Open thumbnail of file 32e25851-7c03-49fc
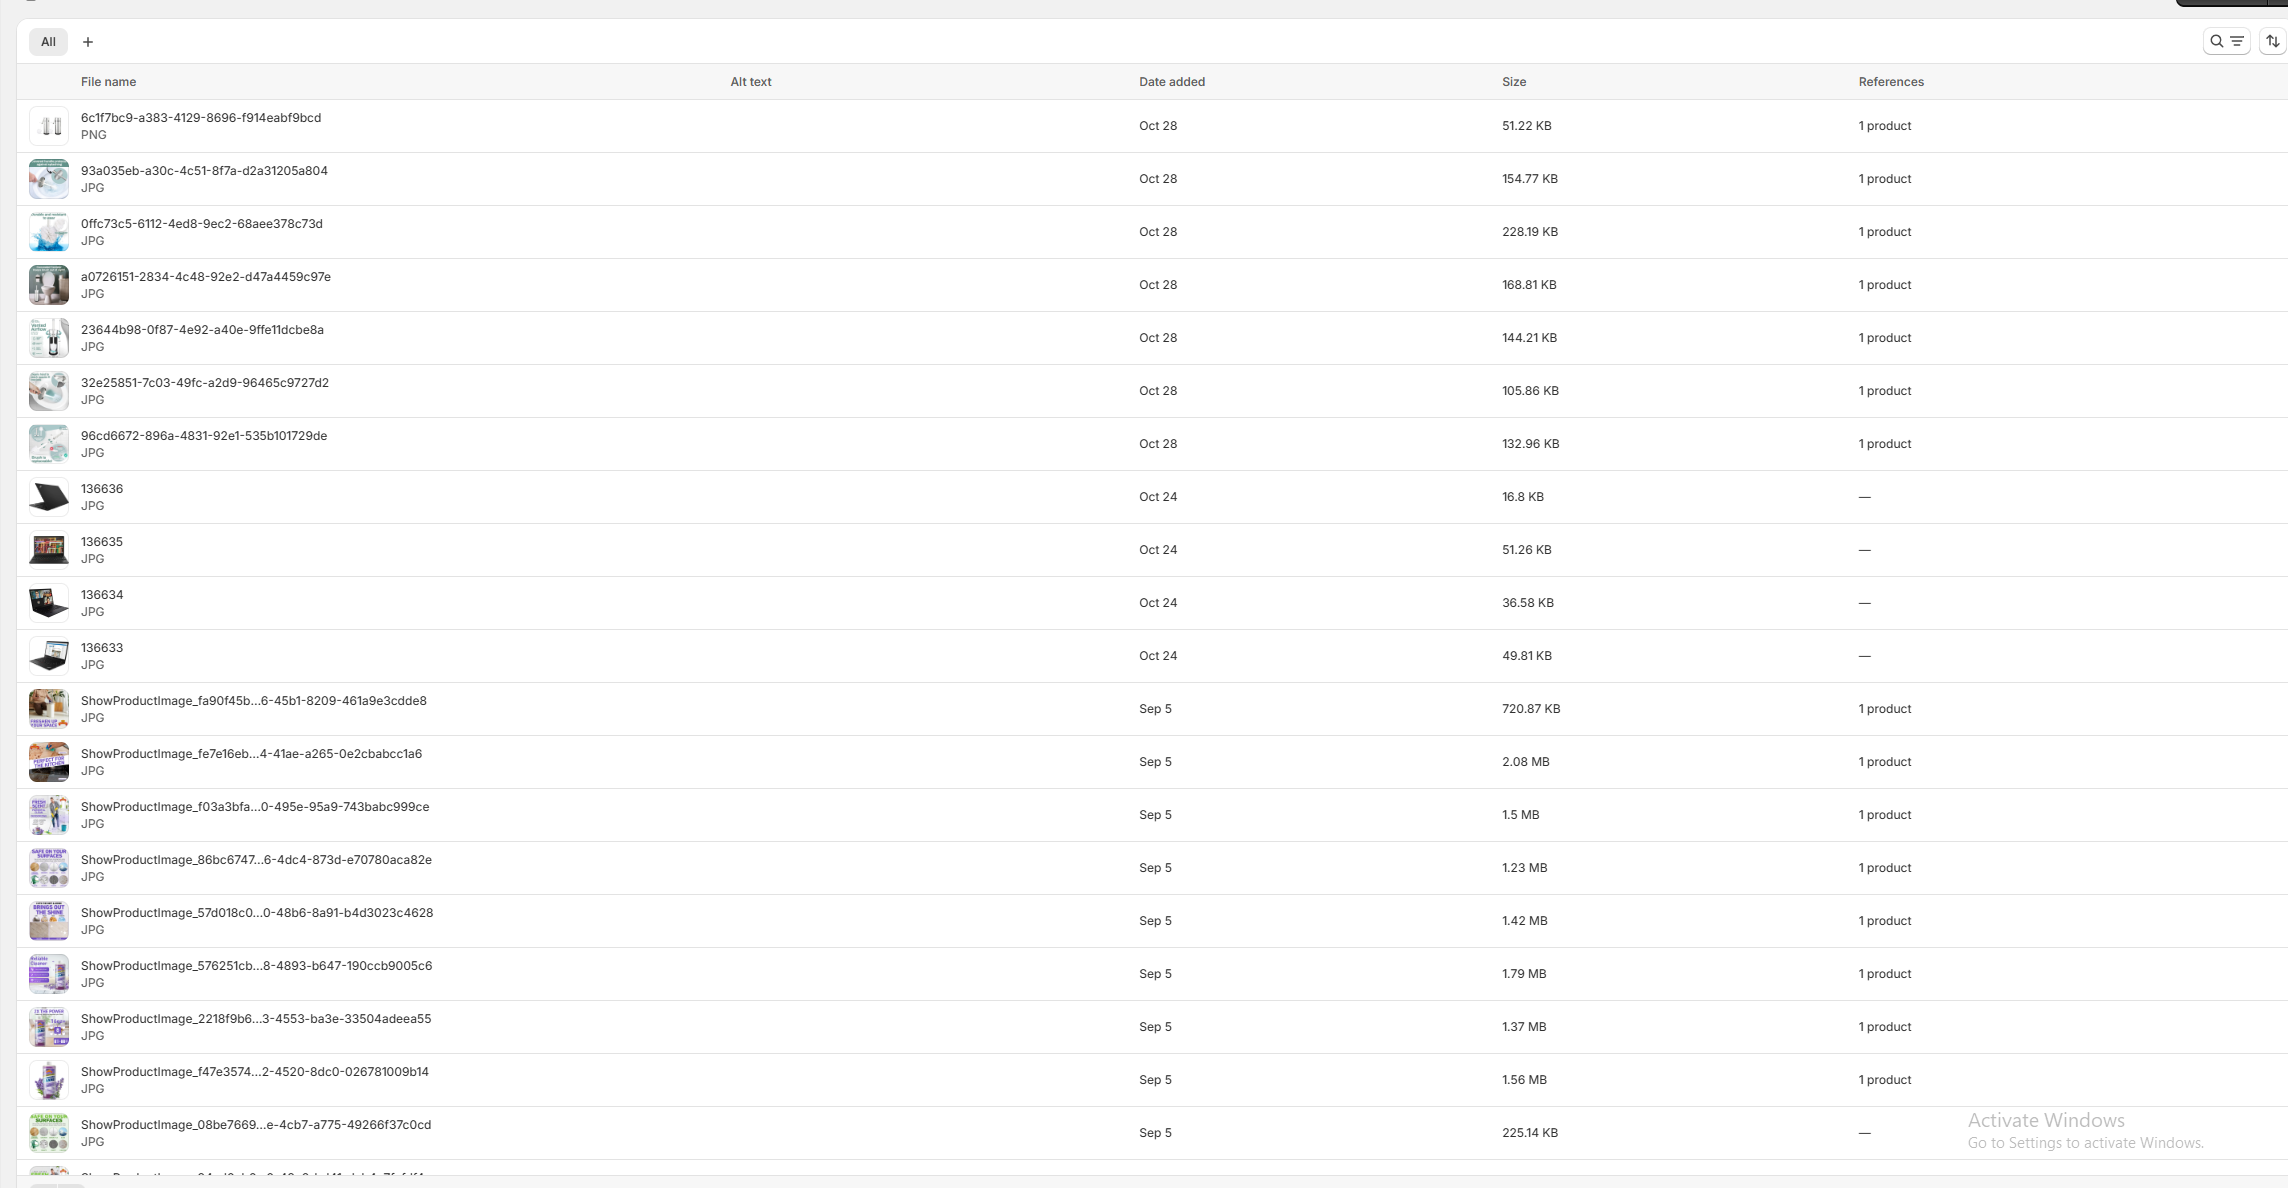This screenshot has height=1188, width=2288. click(49, 391)
